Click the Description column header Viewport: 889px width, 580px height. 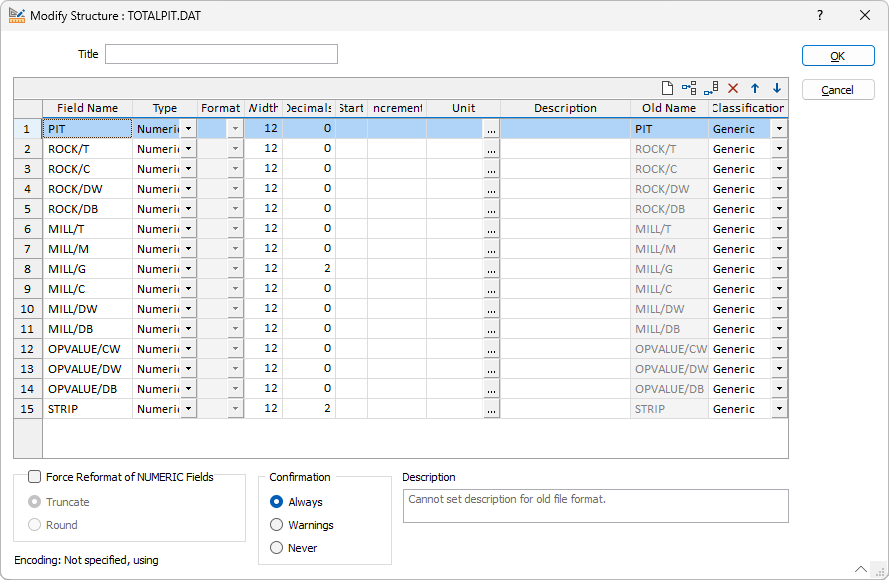point(565,108)
